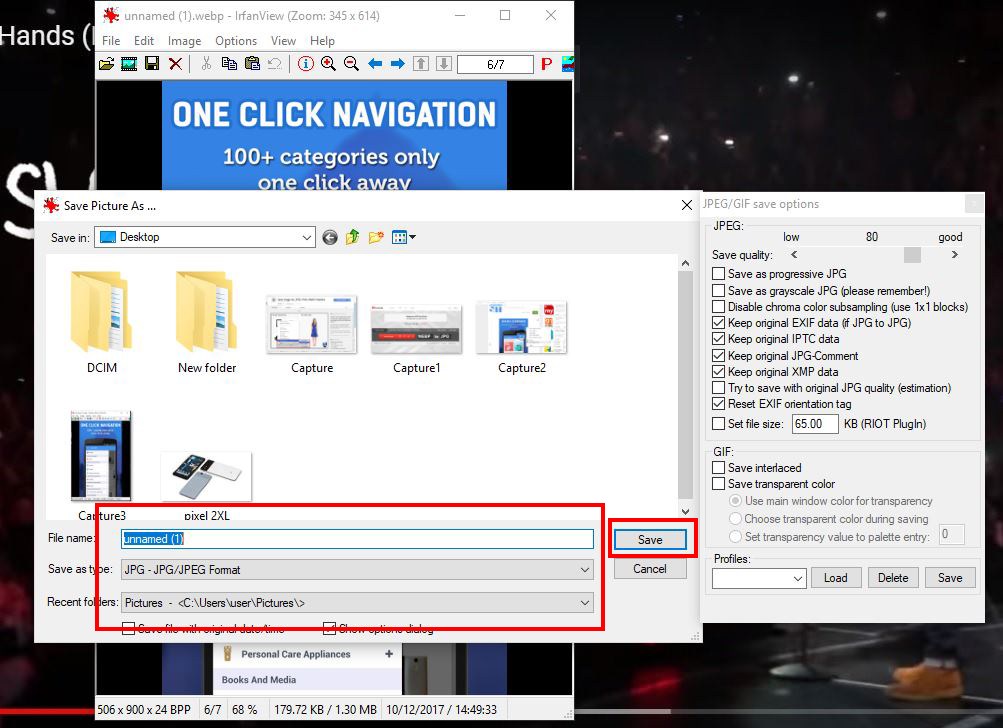Click the Save button in the dialog
The height and width of the screenshot is (728, 1003).
coord(649,538)
